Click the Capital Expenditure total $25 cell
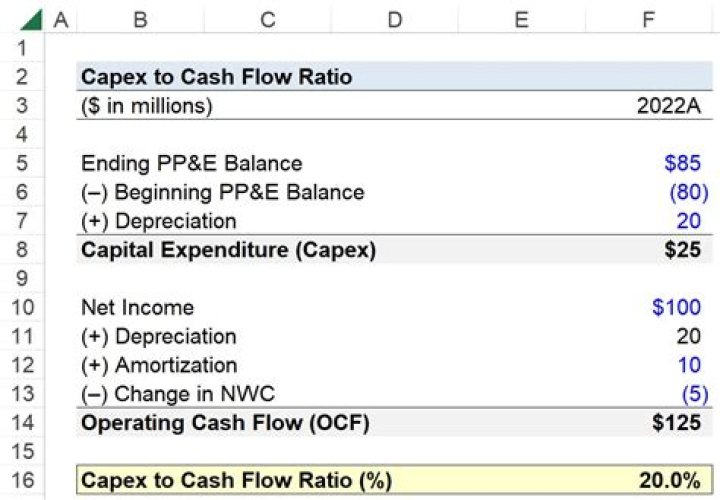The image size is (720, 500). (682, 250)
